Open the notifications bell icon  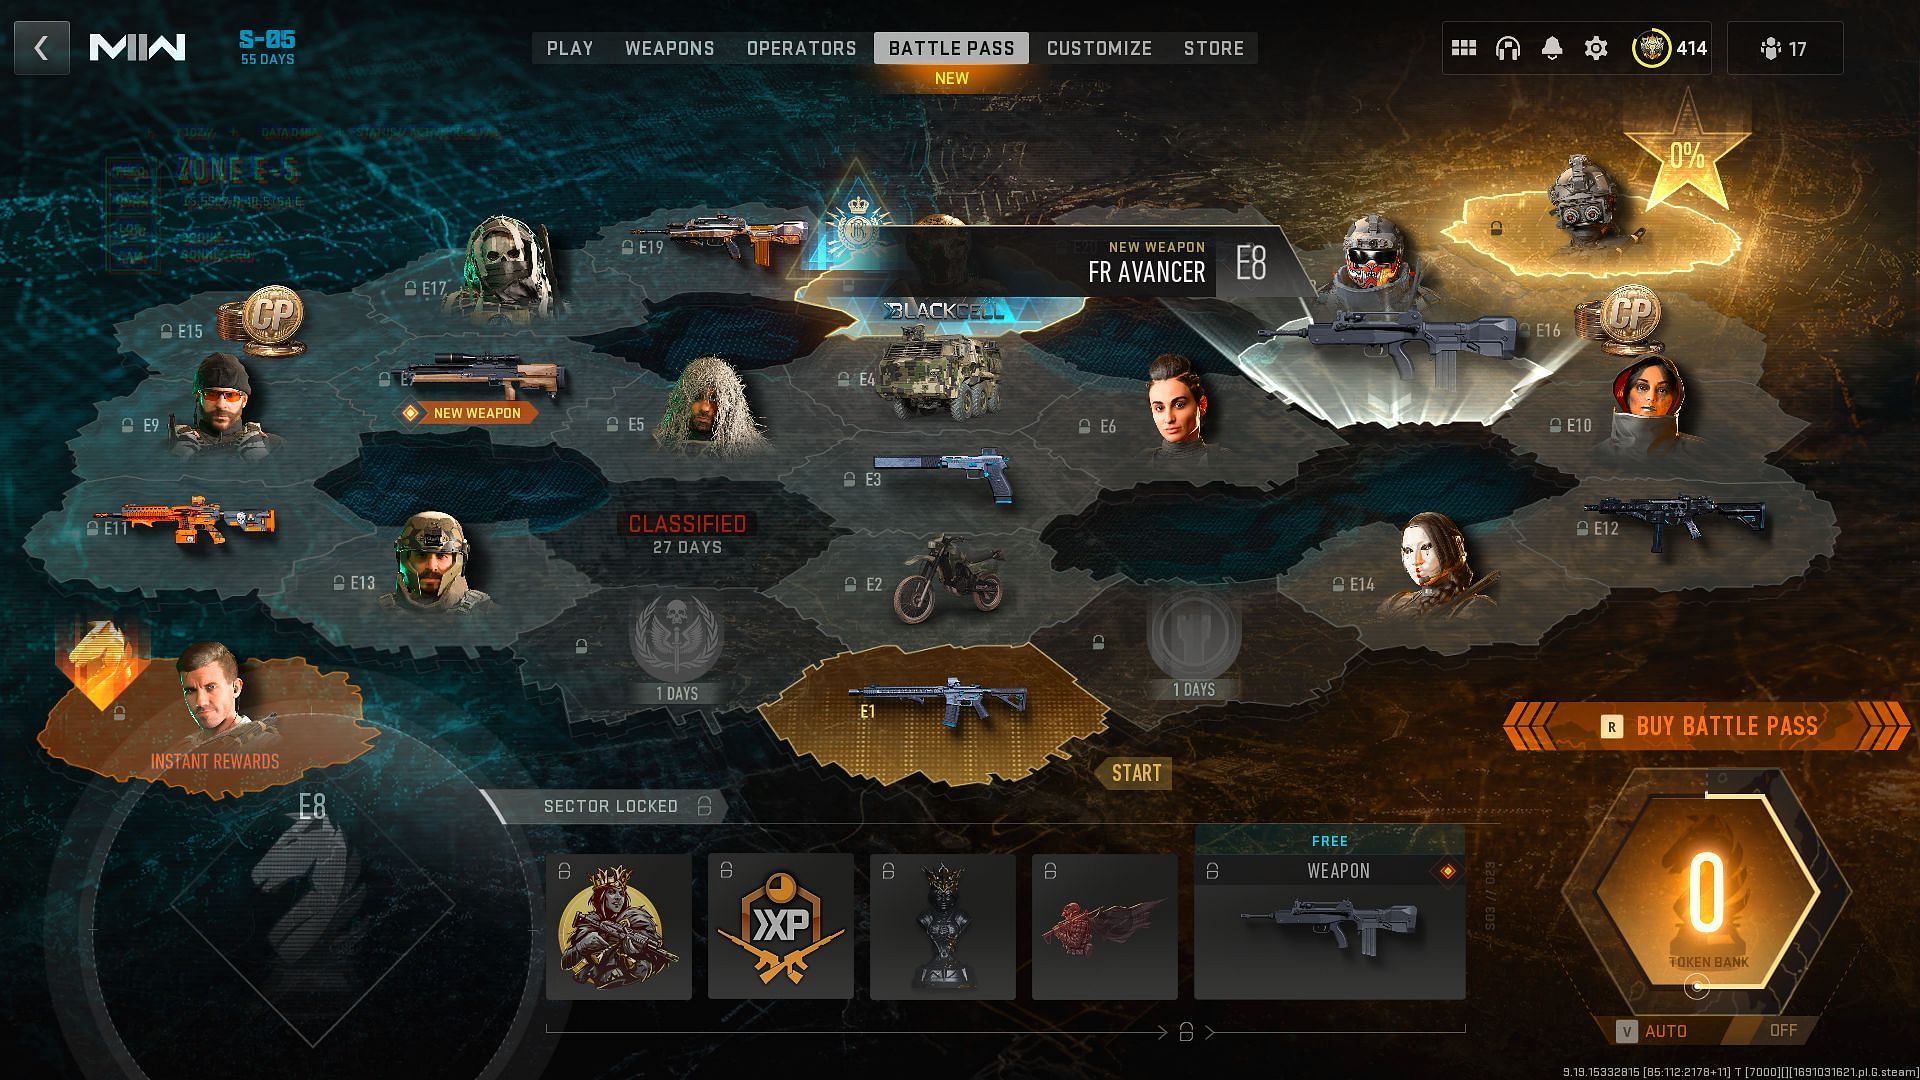pyautogui.click(x=1552, y=47)
